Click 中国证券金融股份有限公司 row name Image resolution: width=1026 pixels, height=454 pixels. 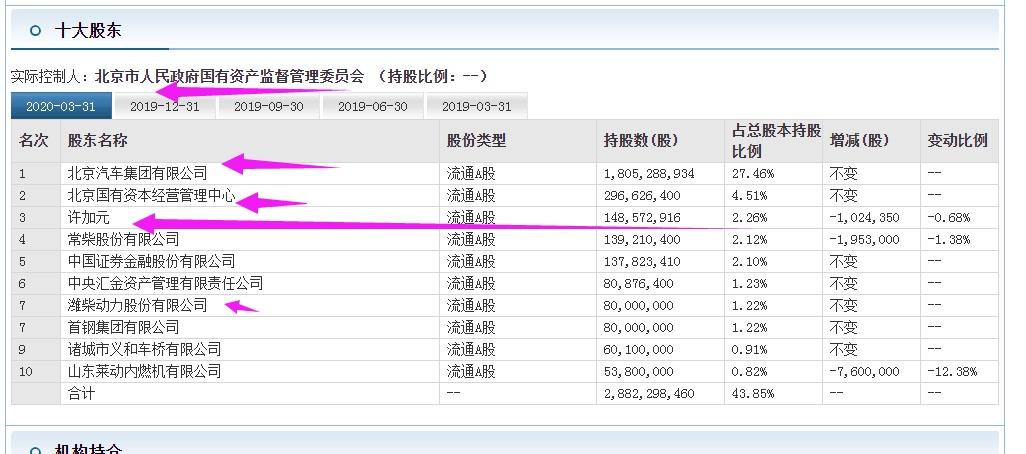(x=151, y=262)
